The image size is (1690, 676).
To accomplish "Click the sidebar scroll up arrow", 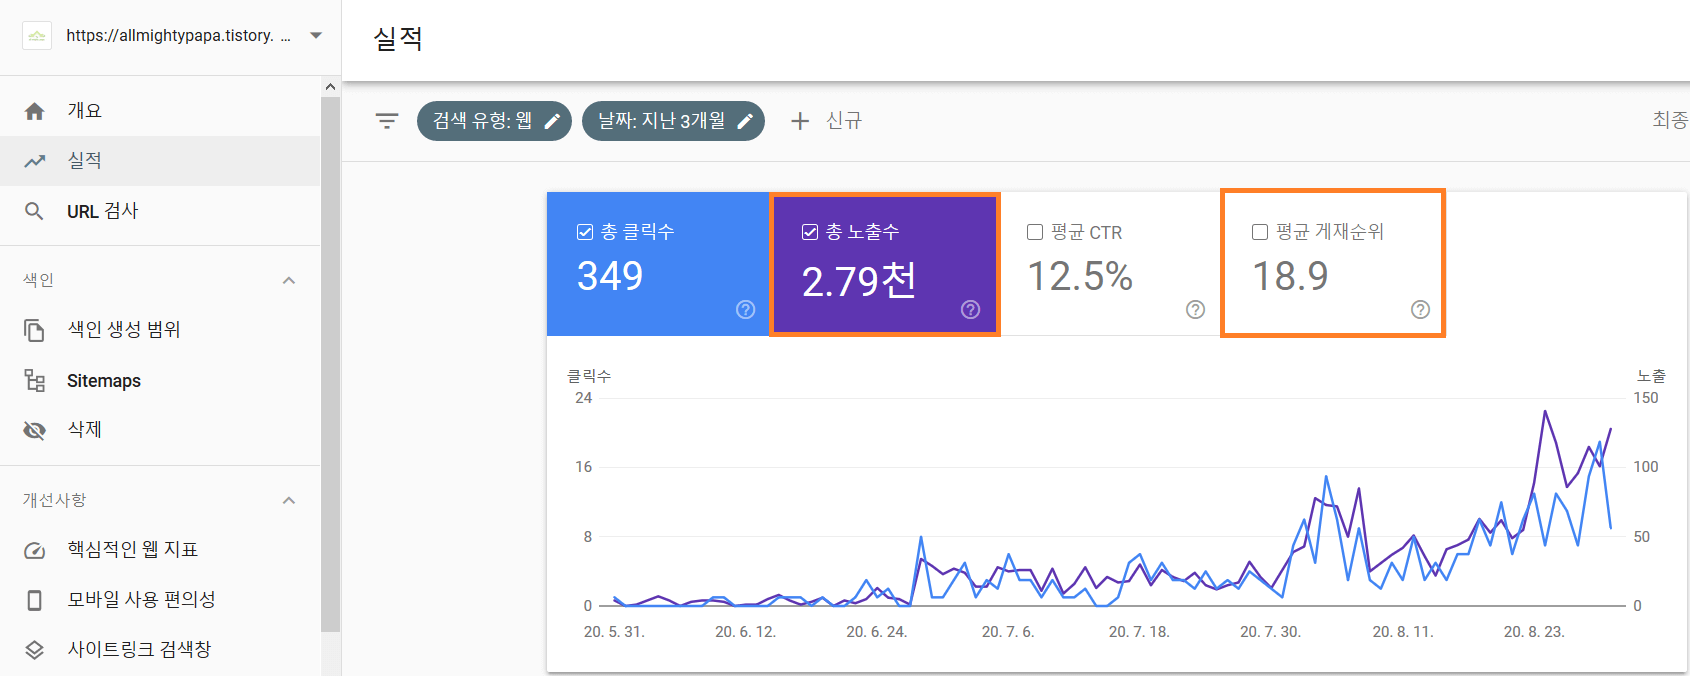I will (x=331, y=87).
